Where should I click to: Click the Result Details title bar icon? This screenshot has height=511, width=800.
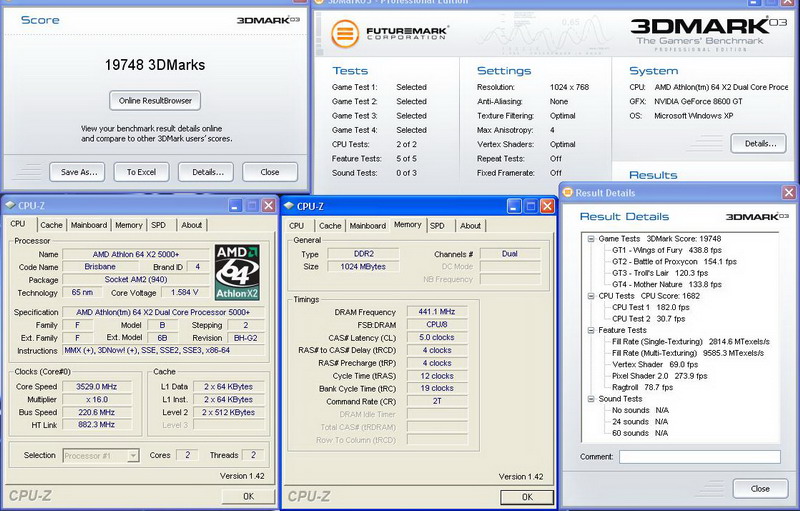pyautogui.click(x=567, y=192)
